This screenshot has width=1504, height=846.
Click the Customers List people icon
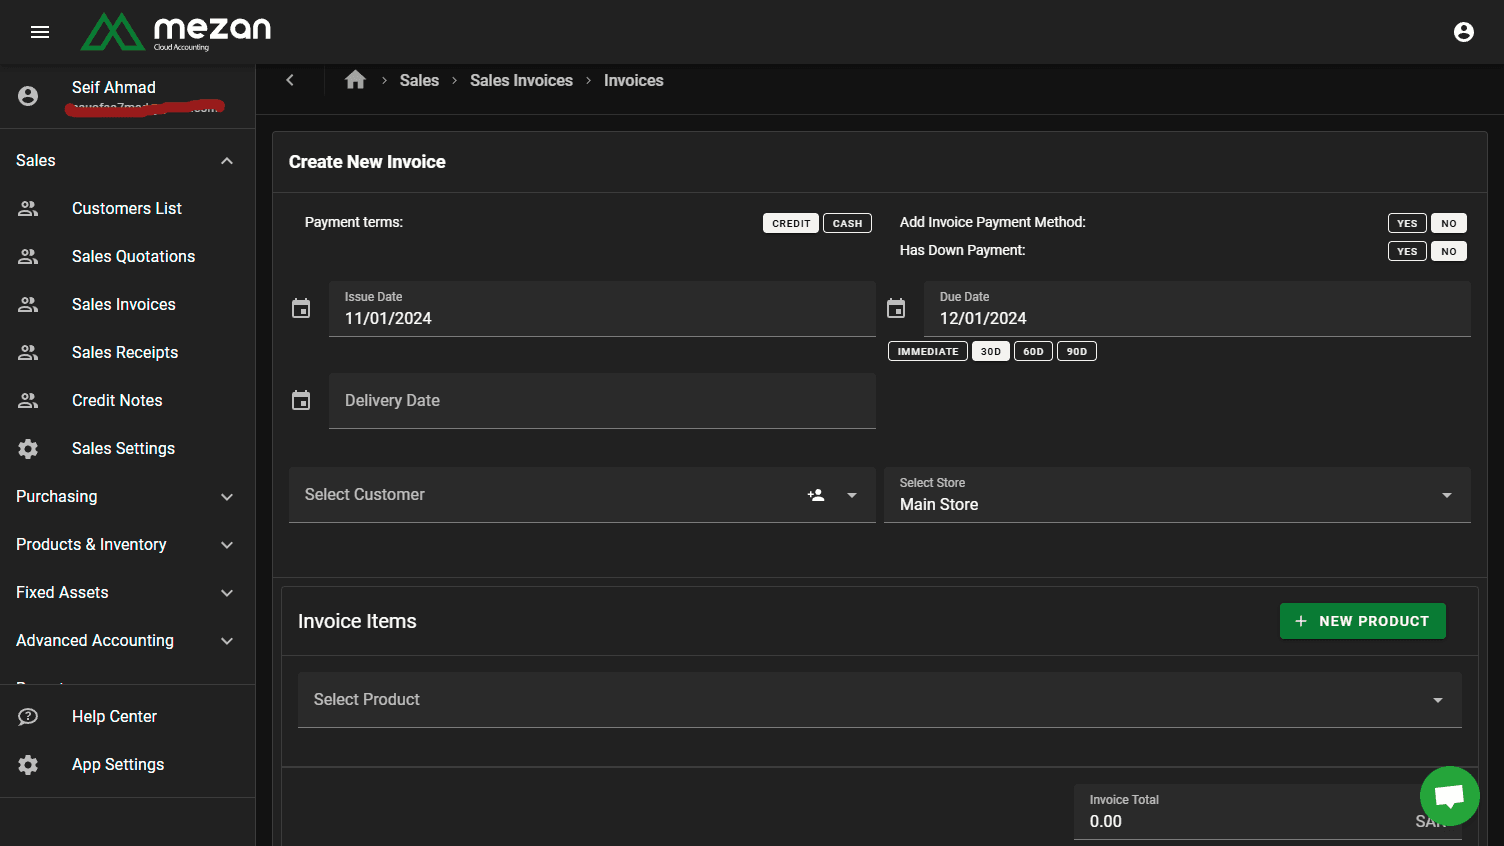pos(28,208)
